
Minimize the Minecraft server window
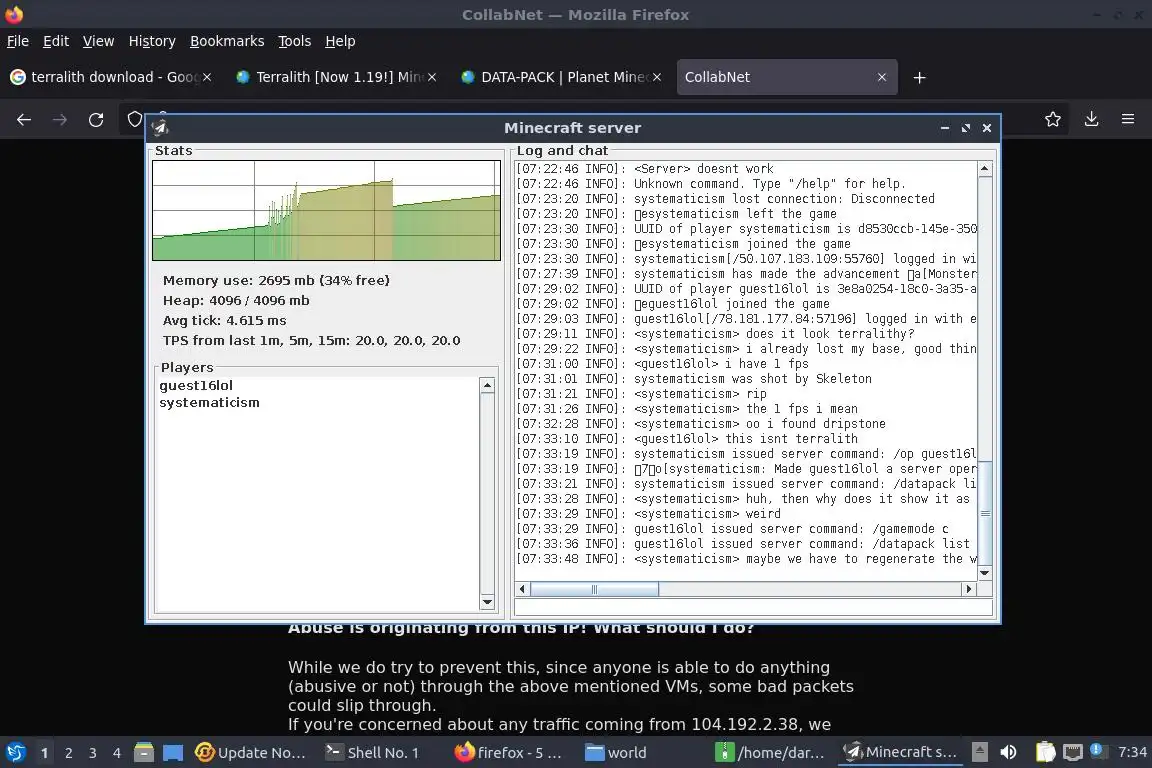pyautogui.click(x=945, y=128)
